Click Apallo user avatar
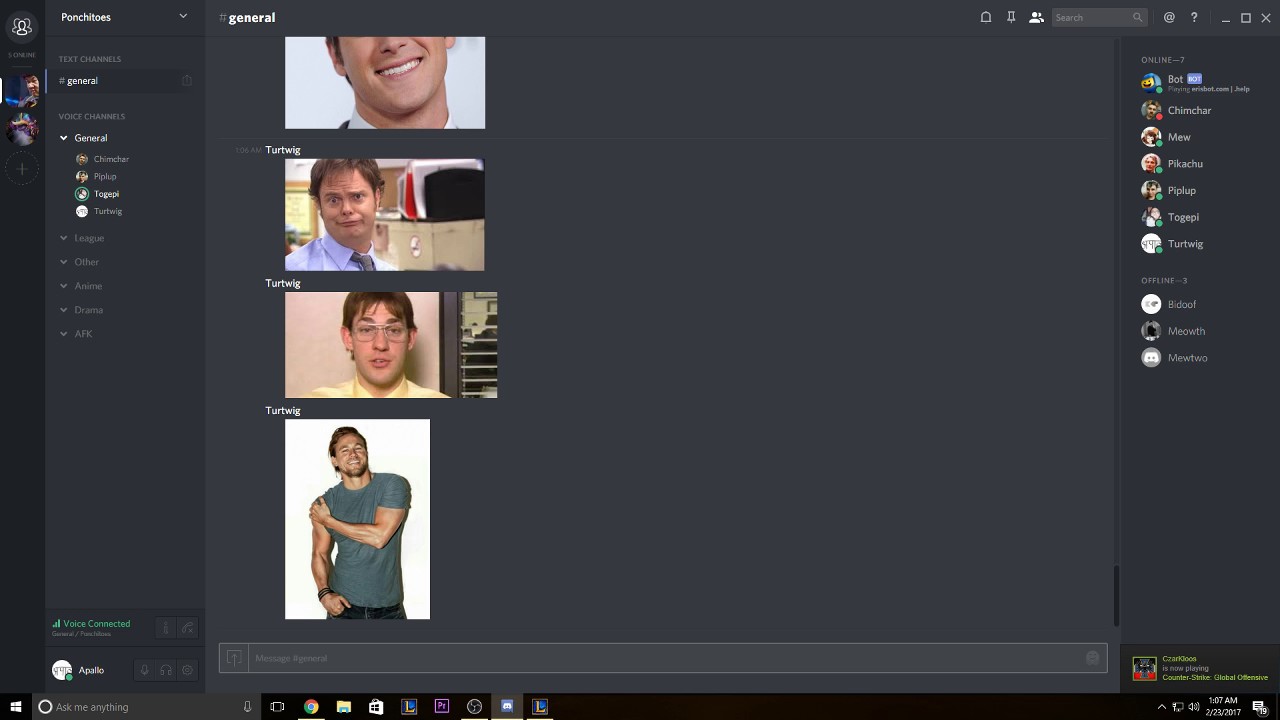 pyautogui.click(x=62, y=670)
